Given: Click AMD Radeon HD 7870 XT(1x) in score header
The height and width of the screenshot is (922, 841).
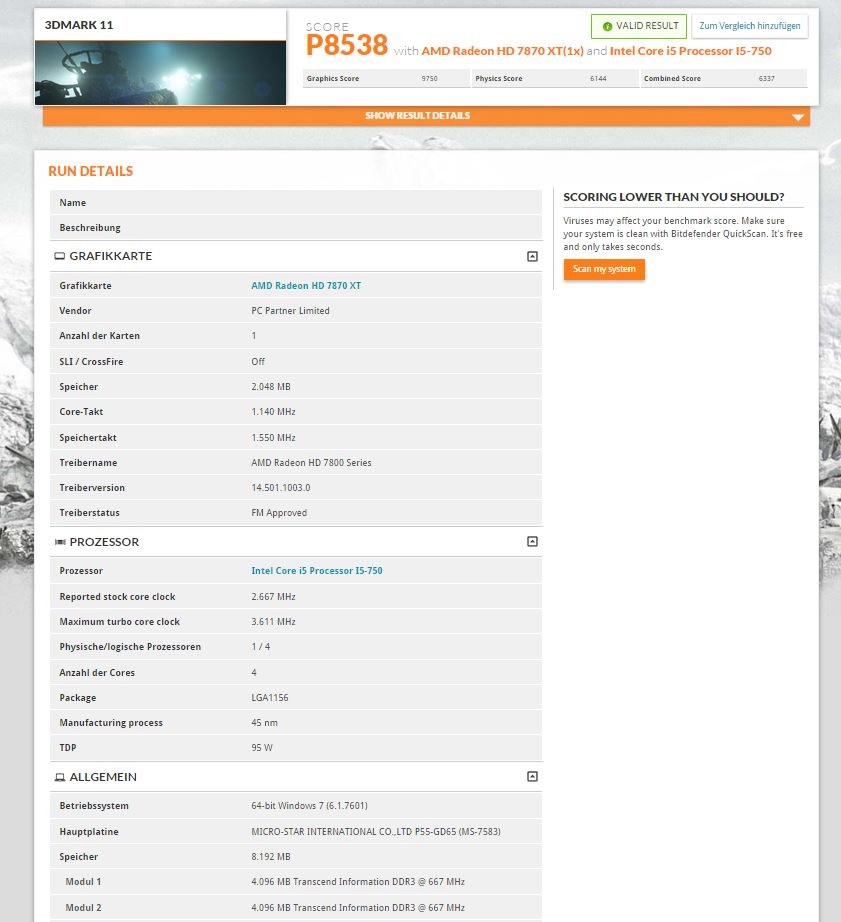Looking at the screenshot, I should pyautogui.click(x=502, y=51).
